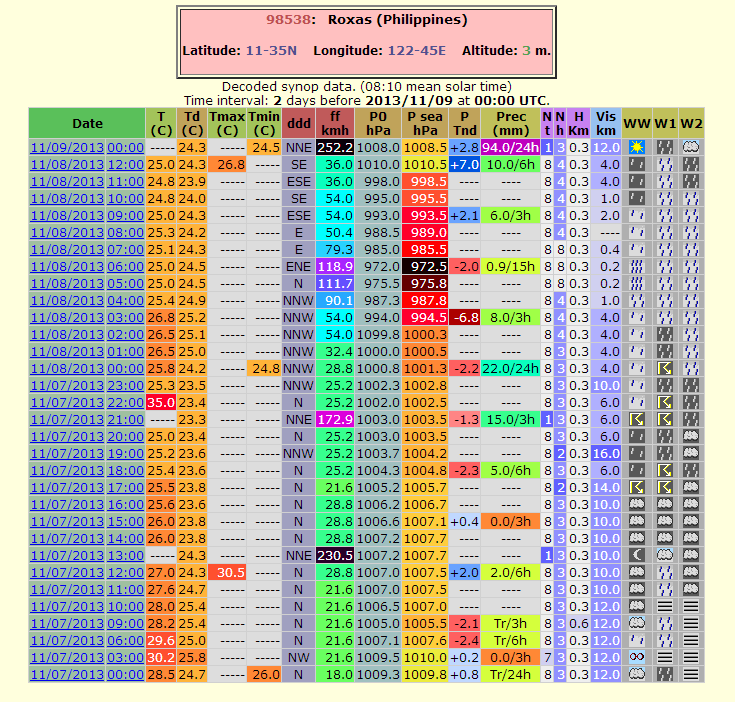
Task: Open the 11/08/2013 06:00 observation link
Action: click(87, 266)
